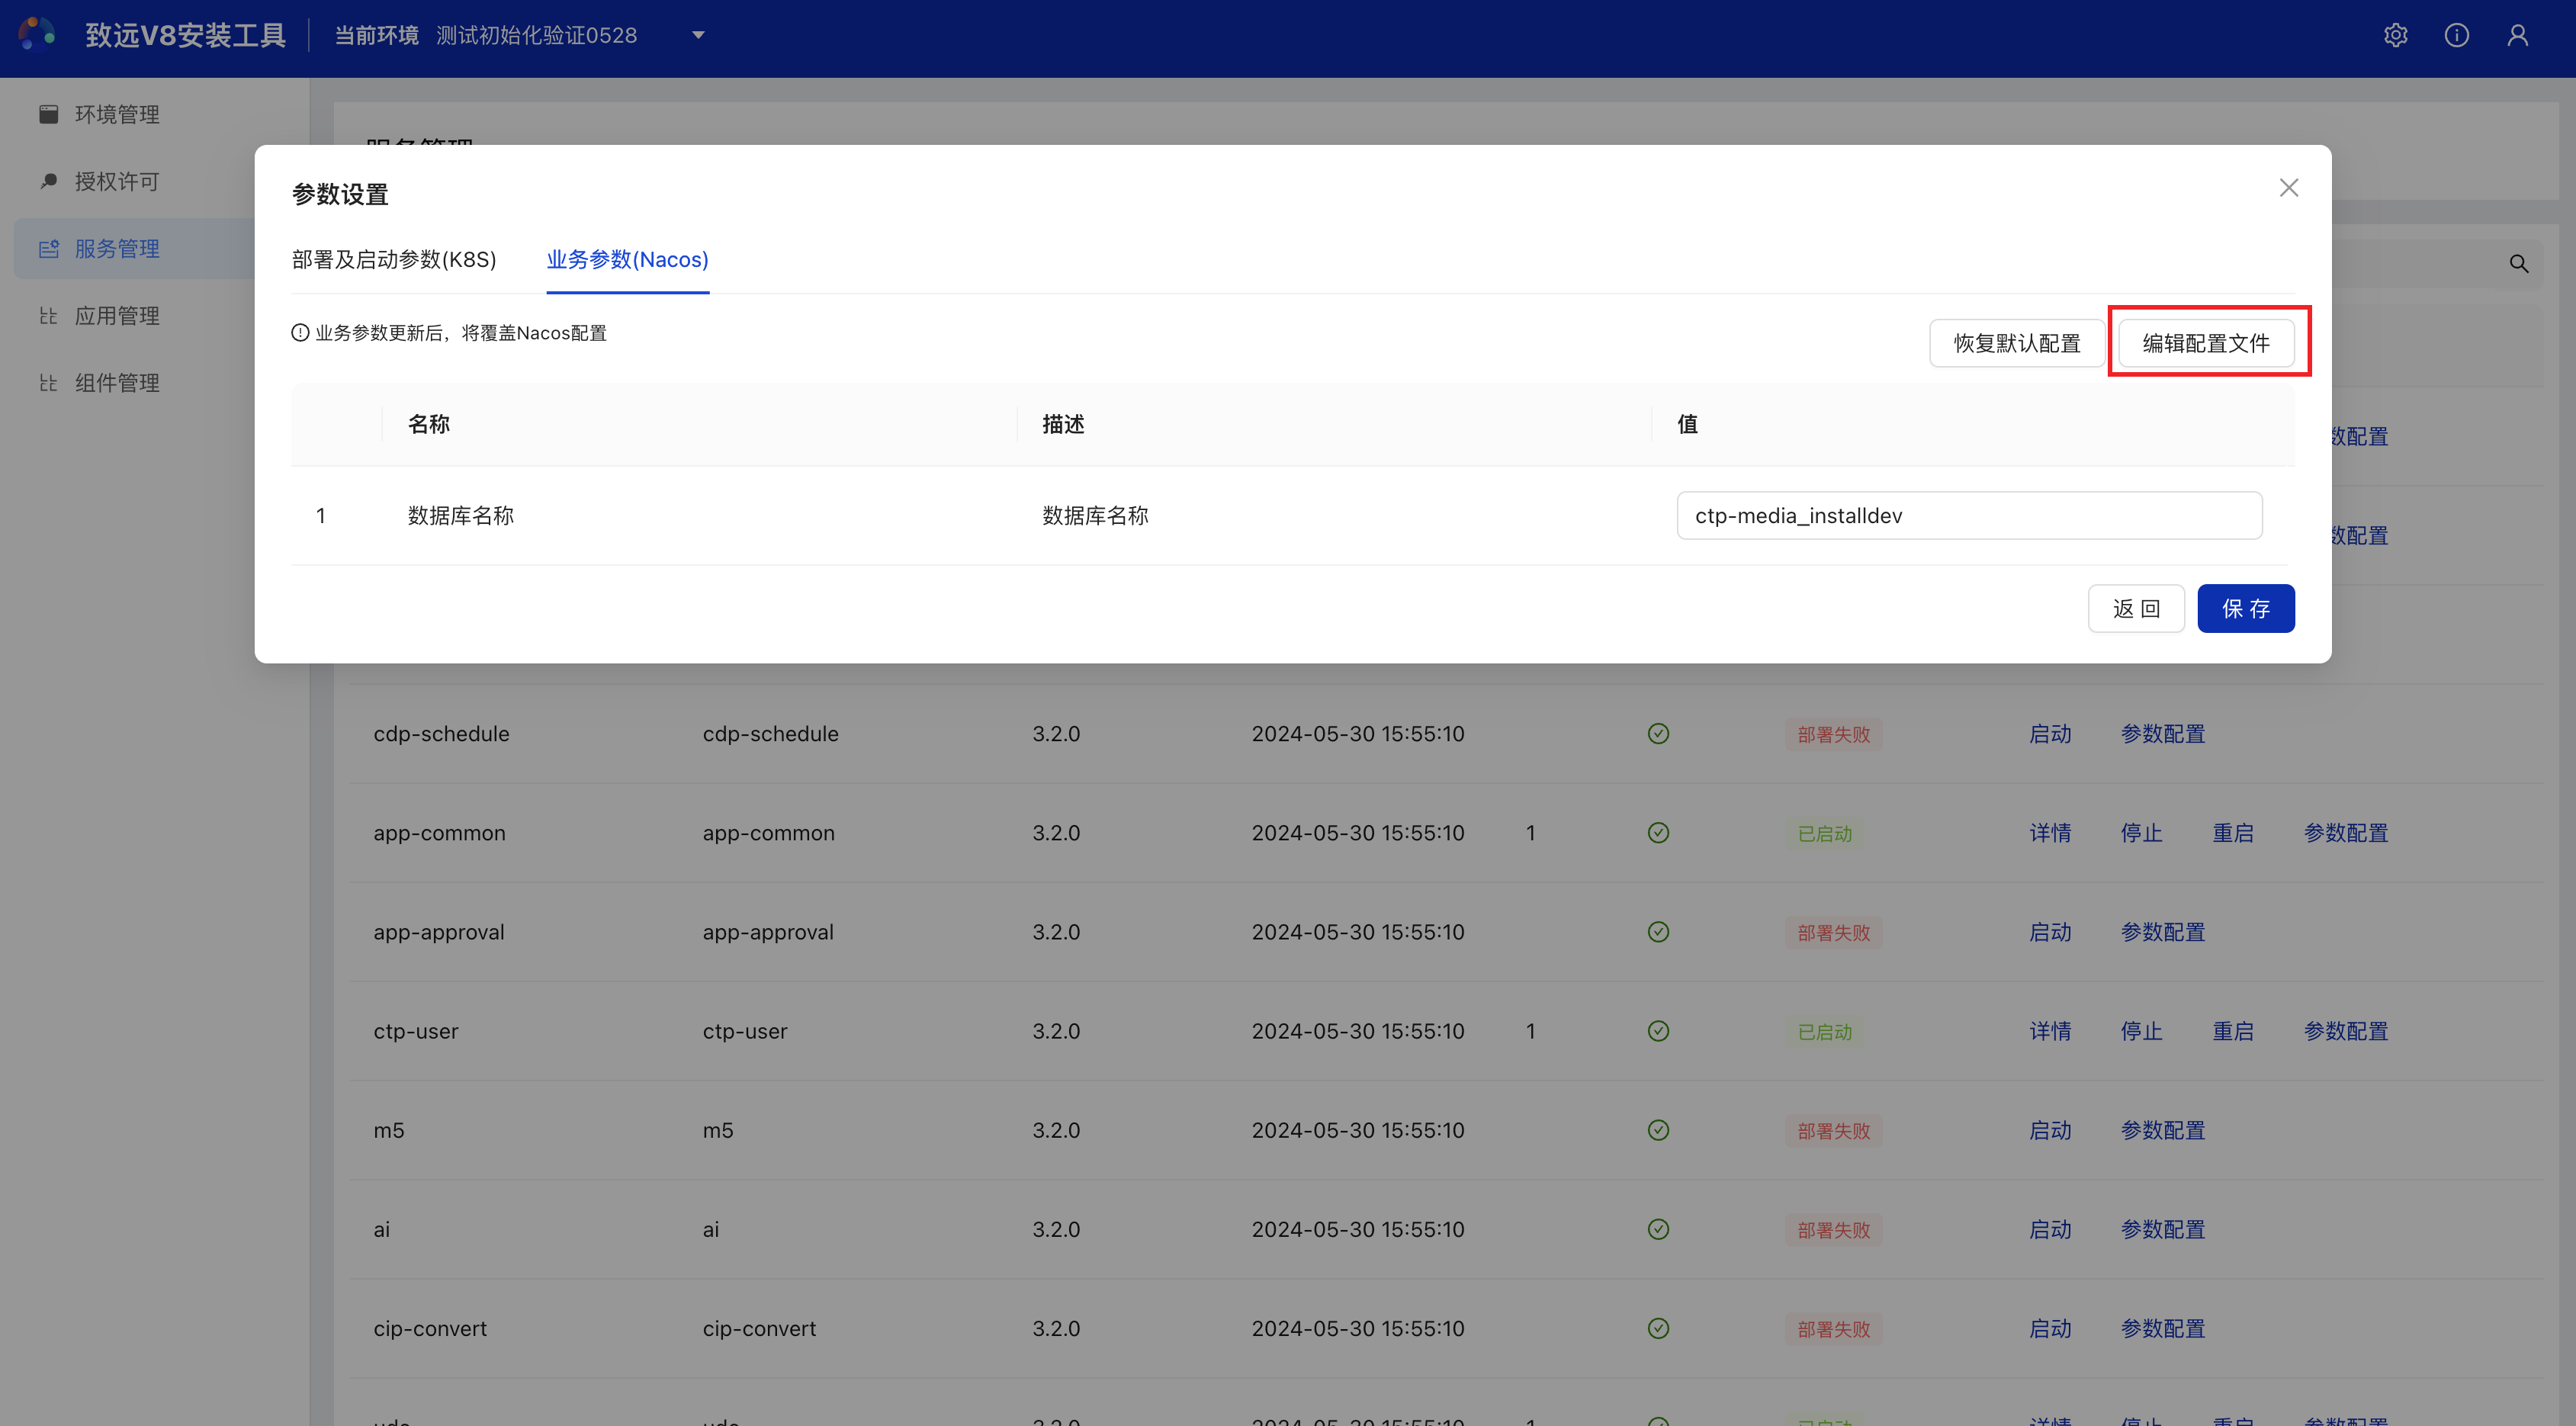The width and height of the screenshot is (2576, 1426).
Task: Click 启动 for ai service
Action: [x=2049, y=1229]
